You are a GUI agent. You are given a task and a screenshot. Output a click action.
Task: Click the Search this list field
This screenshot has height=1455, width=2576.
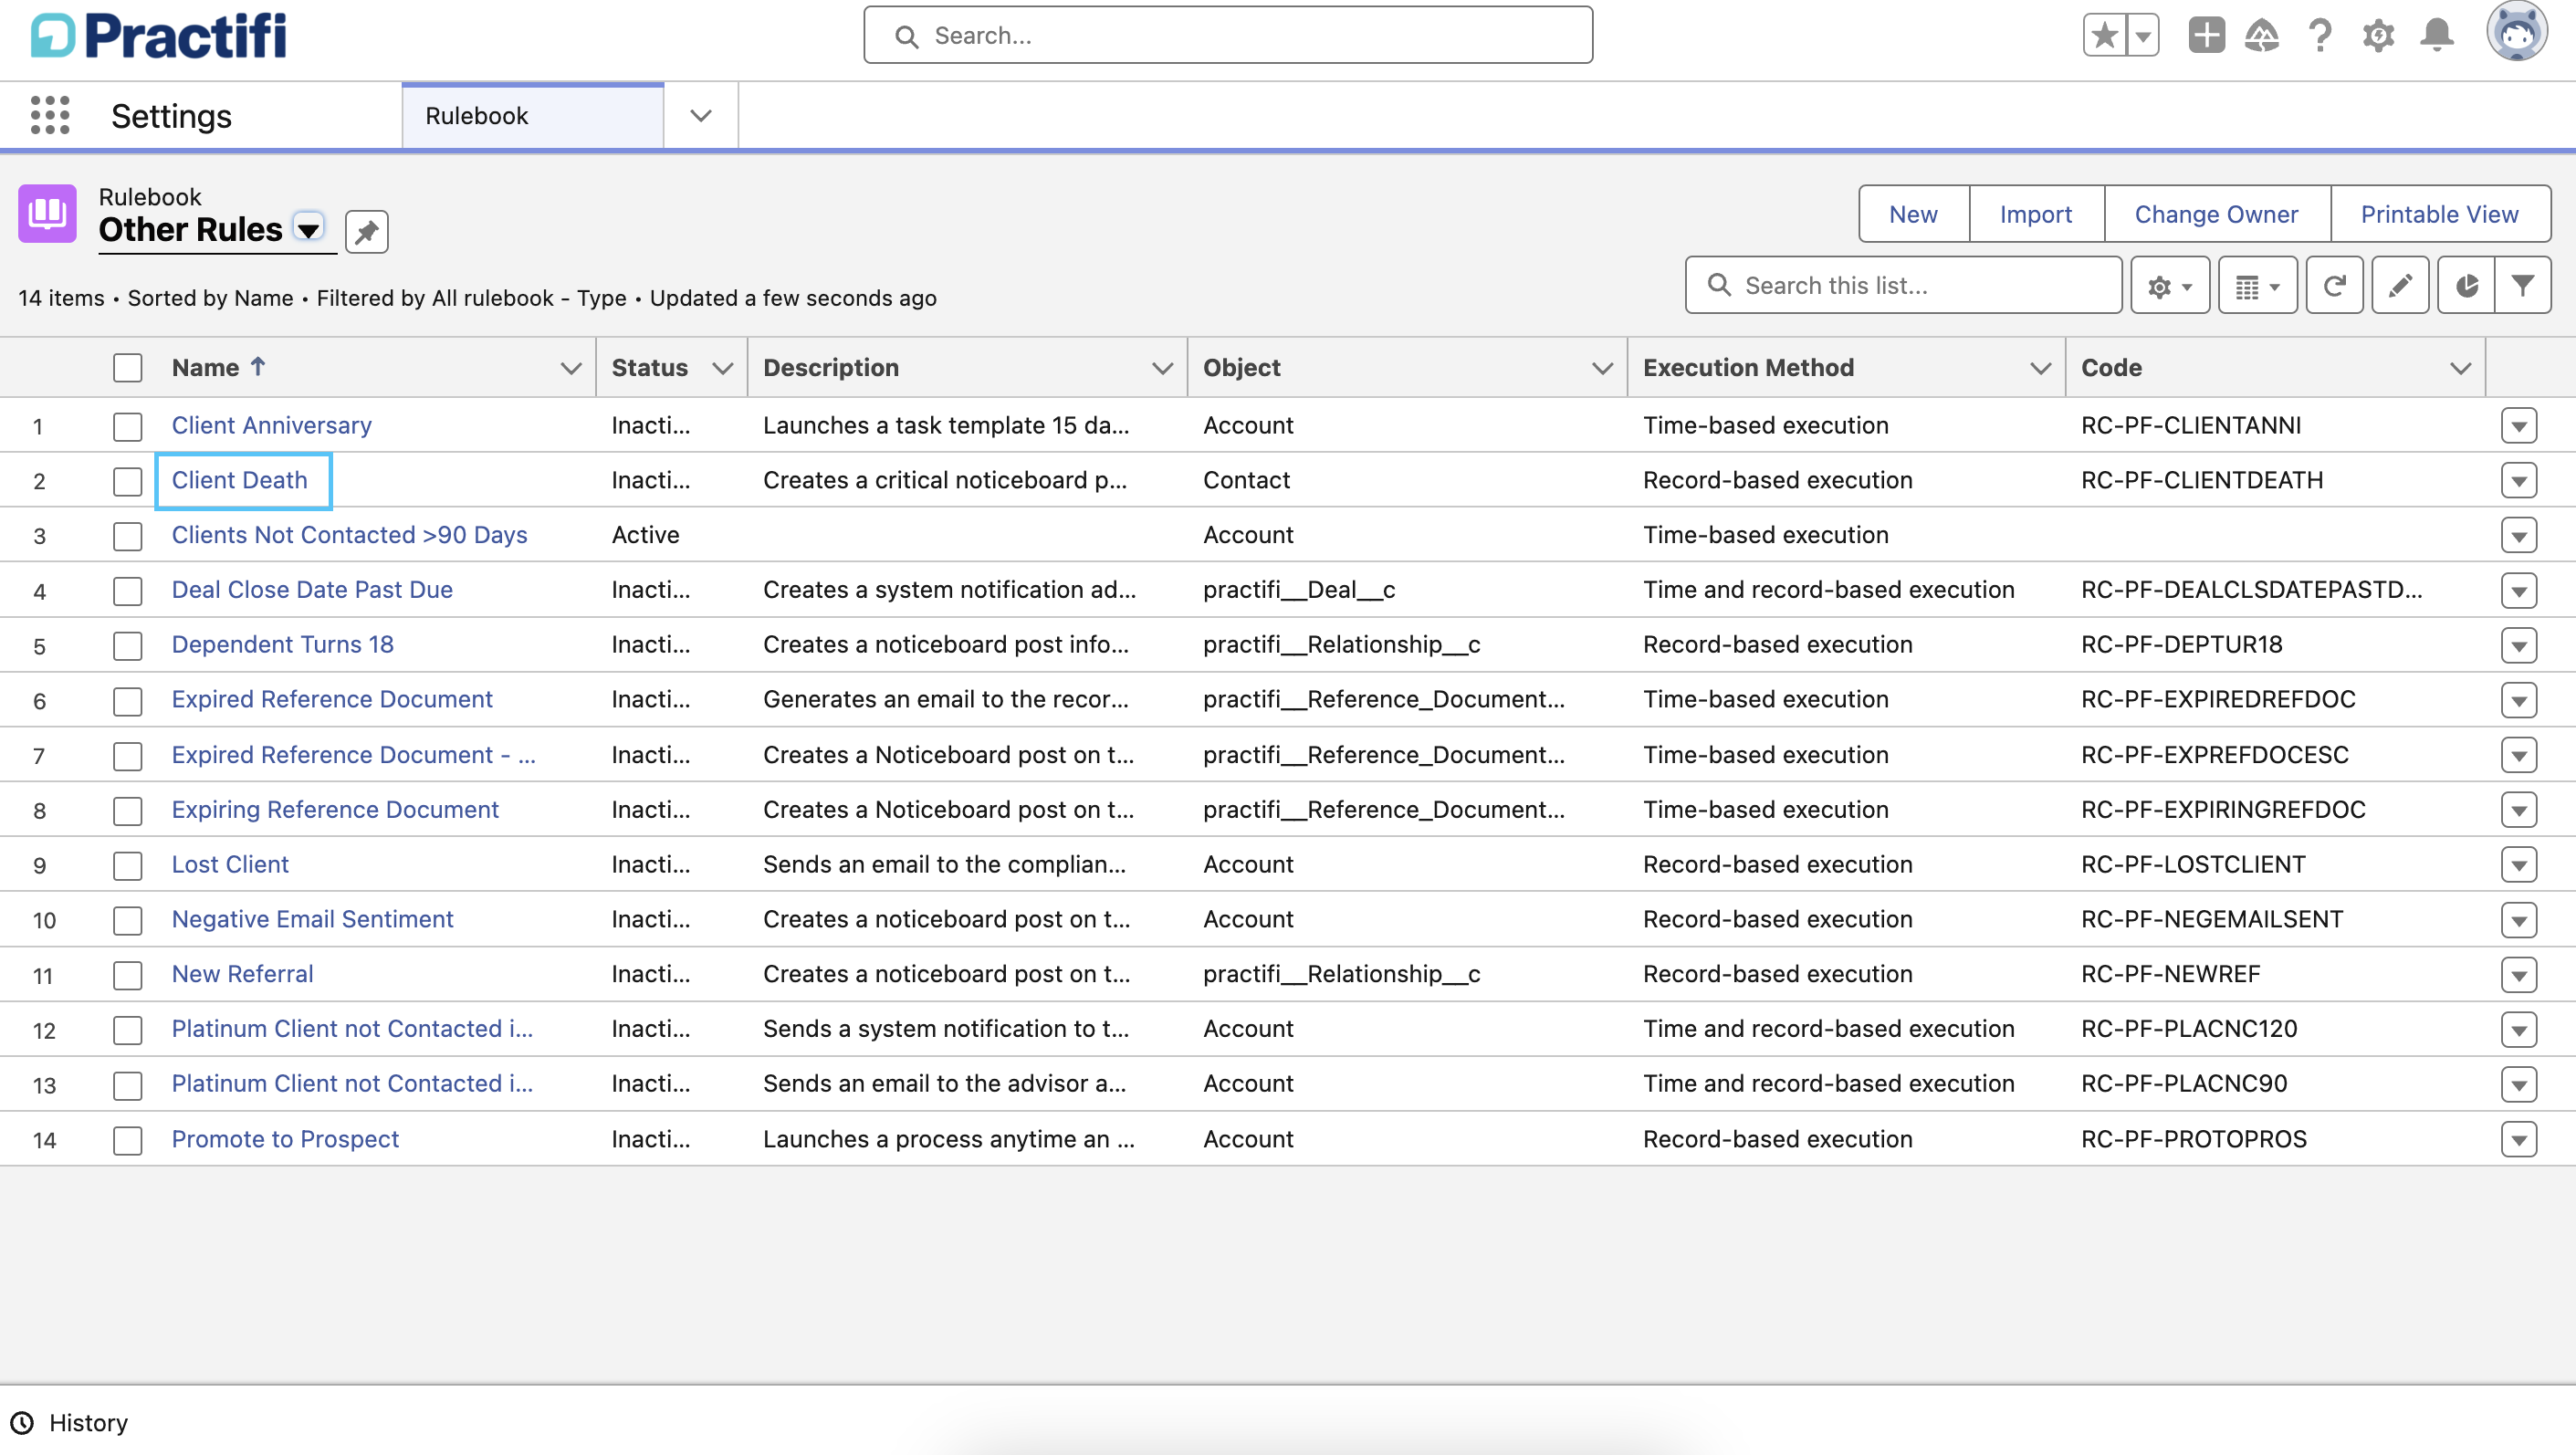click(1903, 286)
